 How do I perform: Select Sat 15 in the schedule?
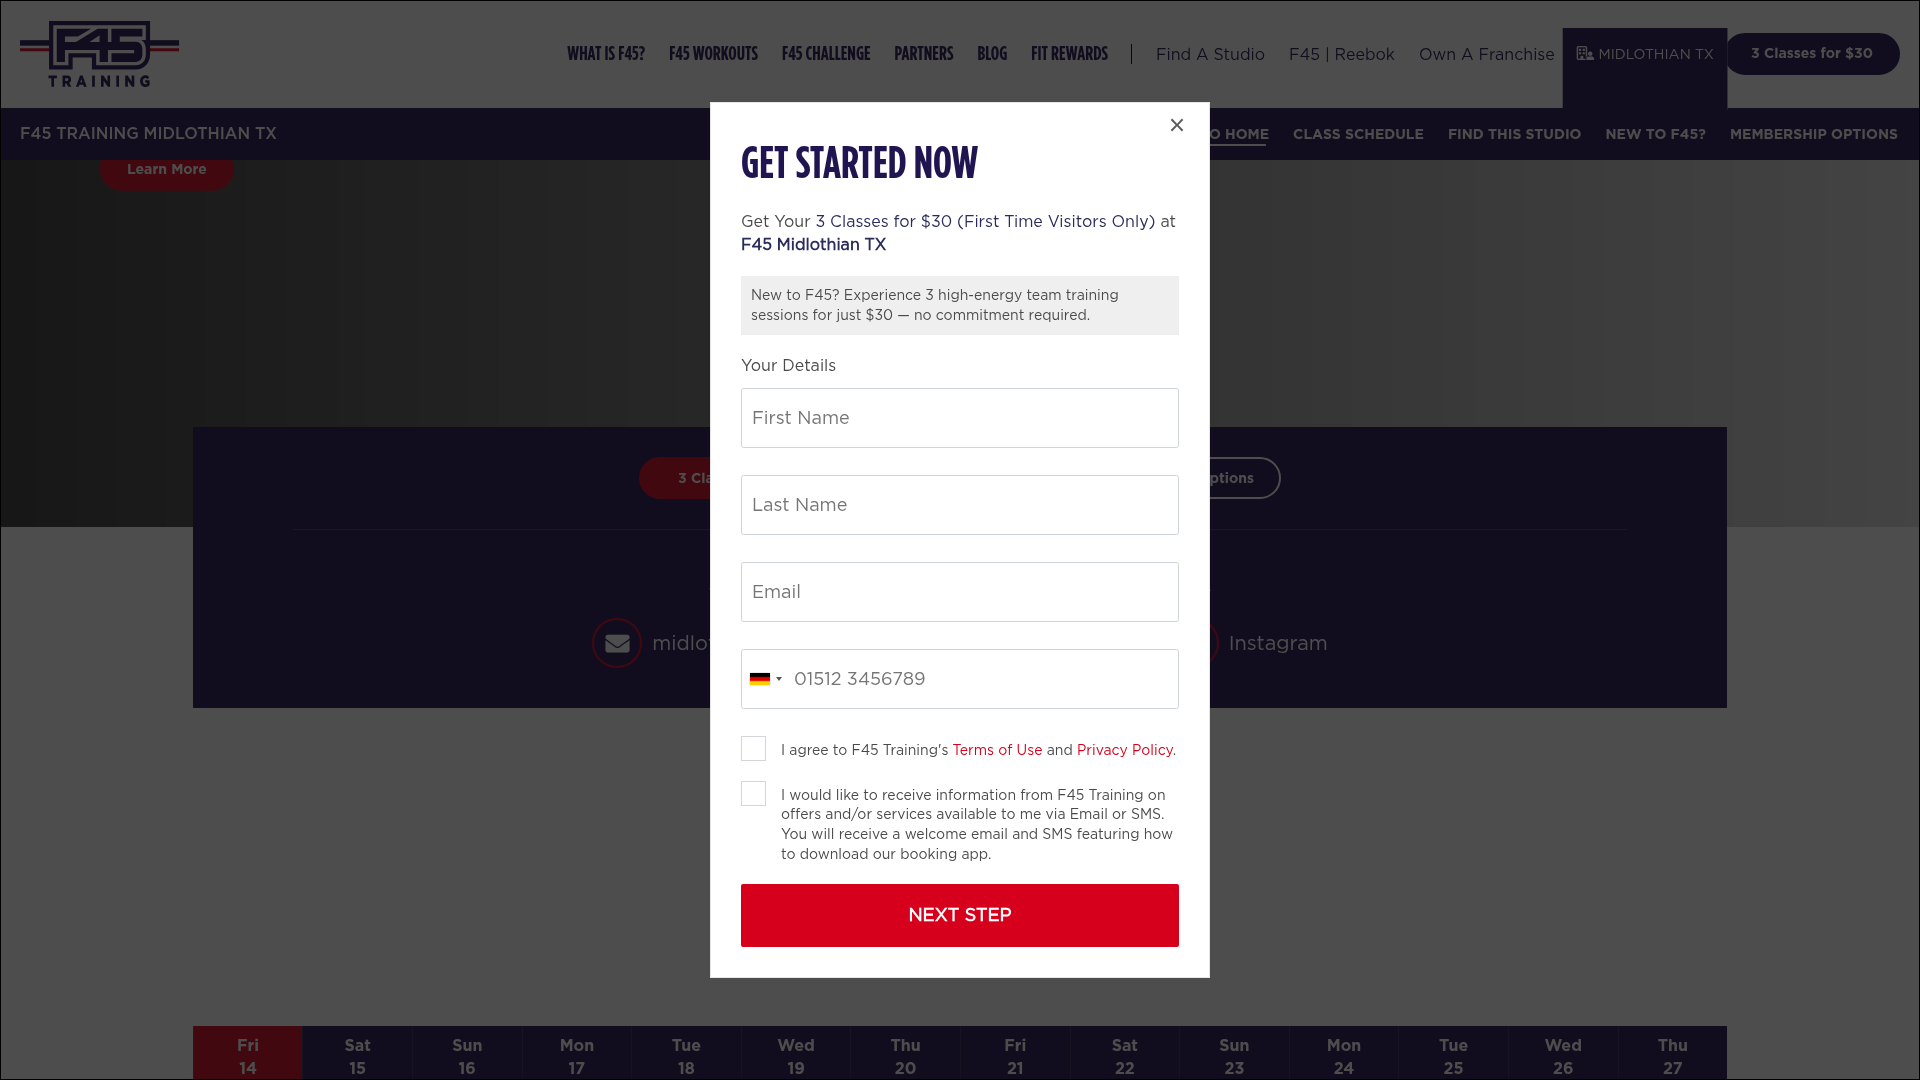pyautogui.click(x=357, y=1056)
